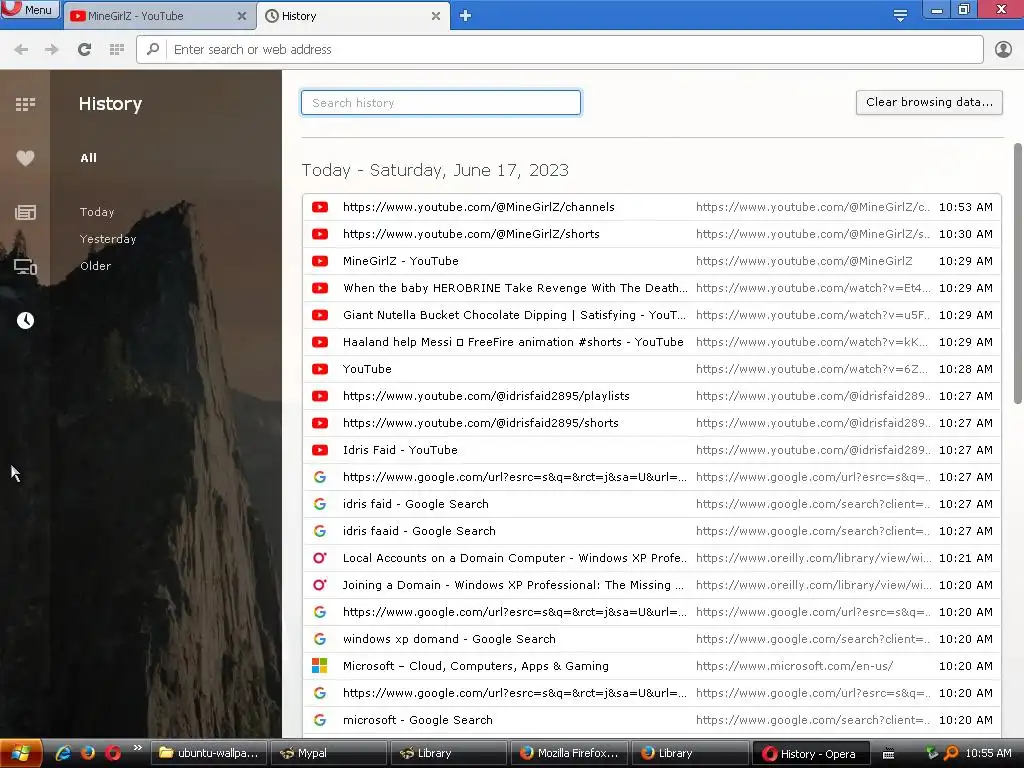This screenshot has height=768, width=1024.
Task: Open the @MineGirlZ/shorts history entry
Action: tap(652, 234)
